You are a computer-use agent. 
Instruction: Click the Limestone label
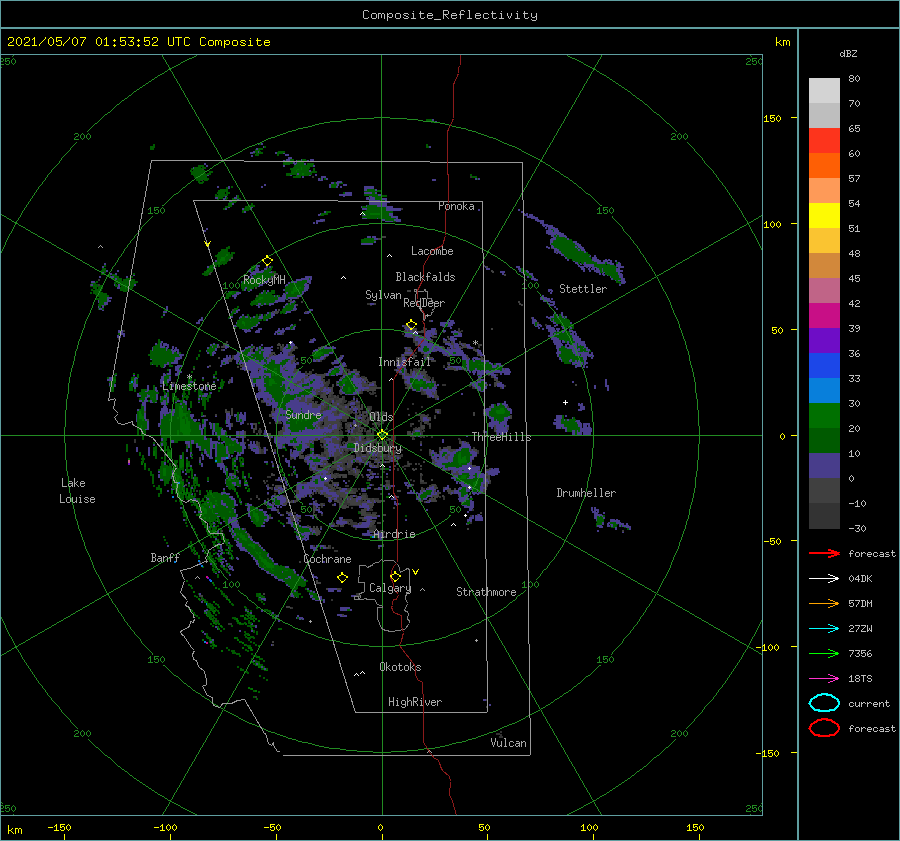point(189,386)
